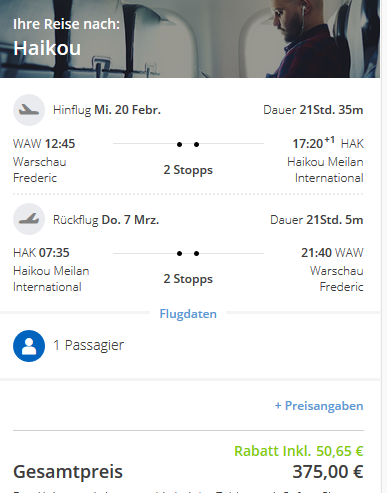This screenshot has width=387, height=493.
Task: Click the Hinflug Mi. 20 Febr. date
Action: pyautogui.click(x=107, y=110)
